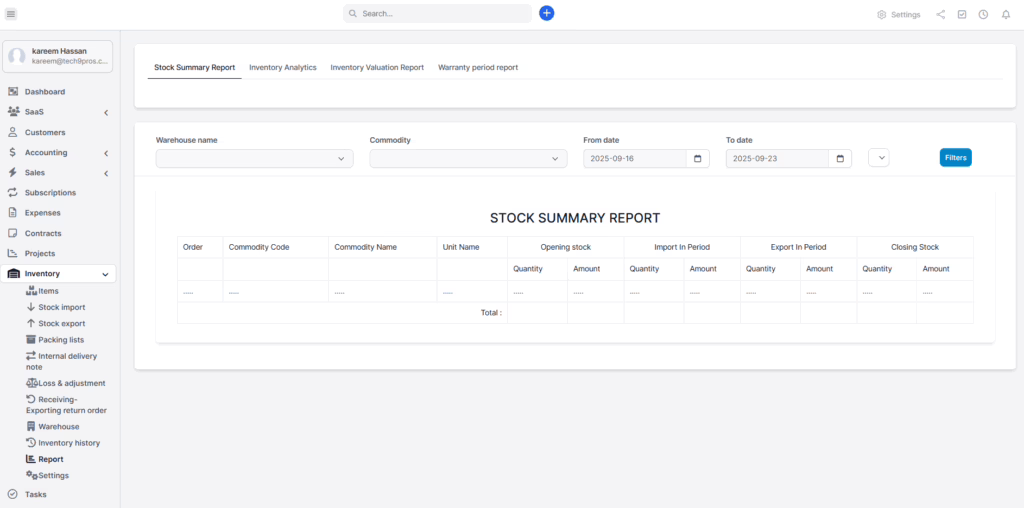Click the user avatar of kareem Hassan

pos(17,56)
